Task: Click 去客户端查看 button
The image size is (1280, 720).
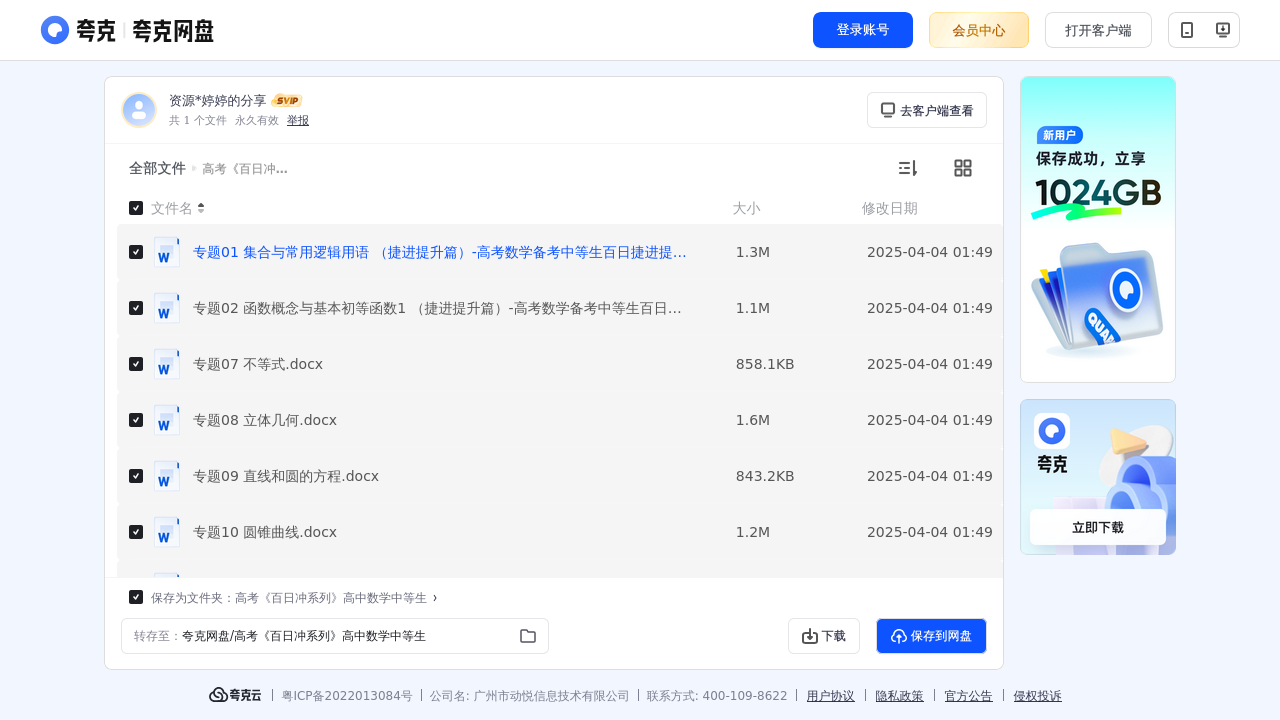Action: [x=927, y=110]
